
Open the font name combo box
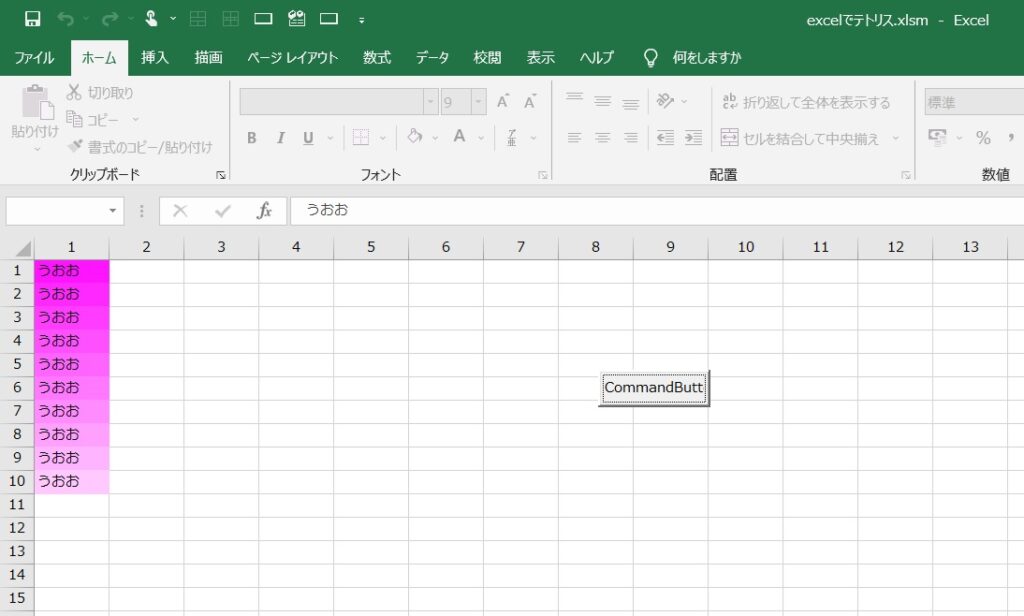coord(338,102)
